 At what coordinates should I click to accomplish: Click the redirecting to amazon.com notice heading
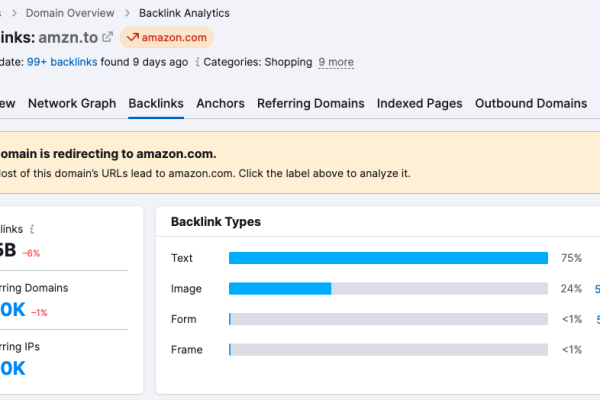tap(108, 154)
